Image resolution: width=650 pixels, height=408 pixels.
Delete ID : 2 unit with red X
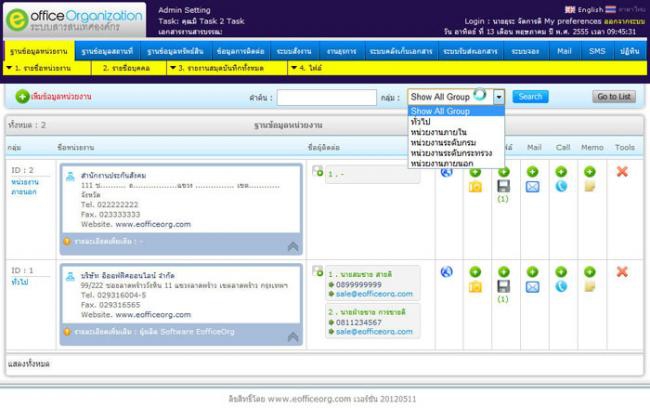(x=622, y=171)
